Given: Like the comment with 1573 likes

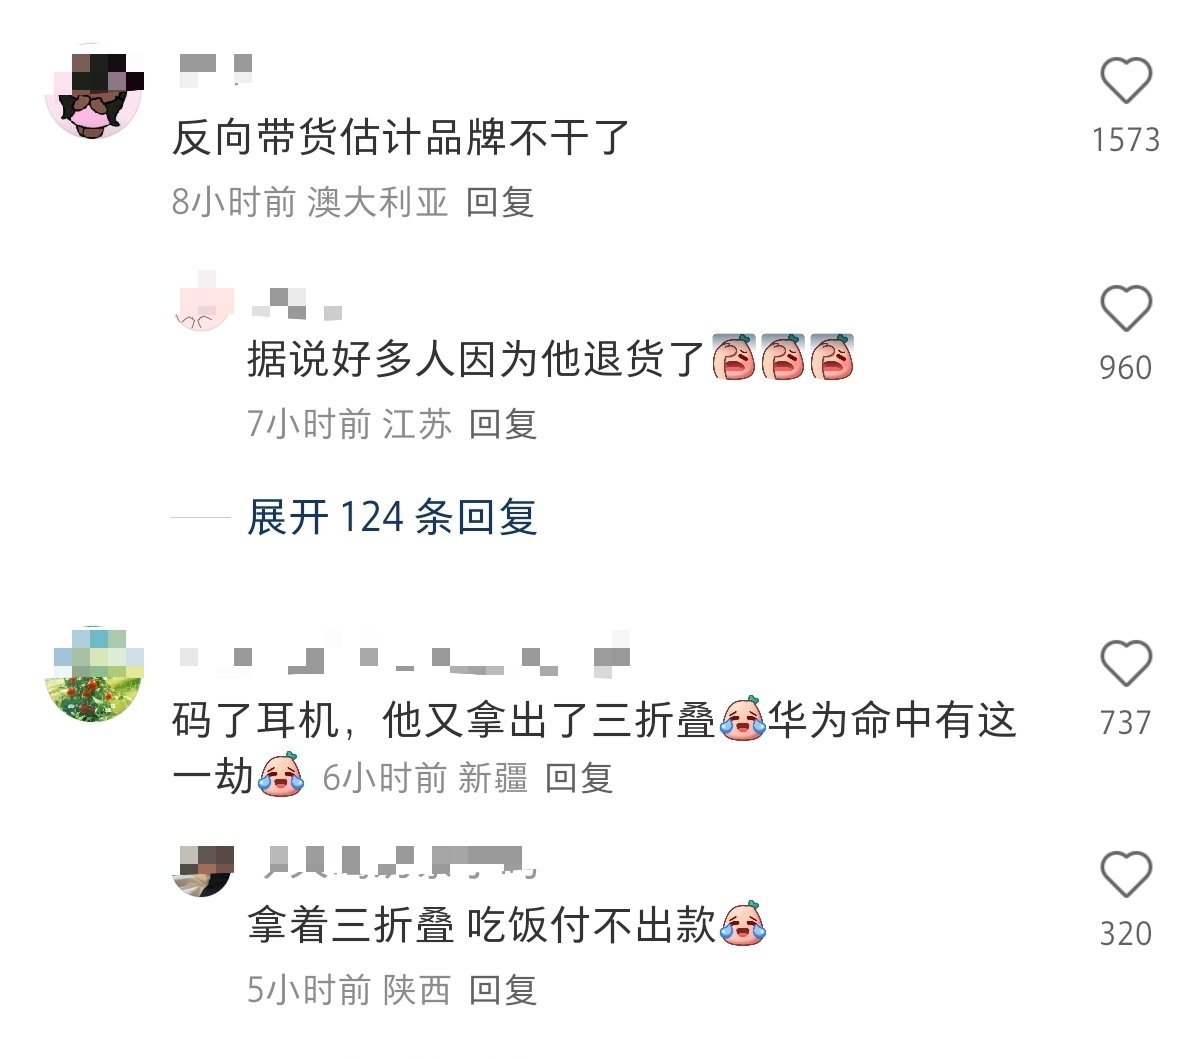Looking at the screenshot, I should [1126, 81].
